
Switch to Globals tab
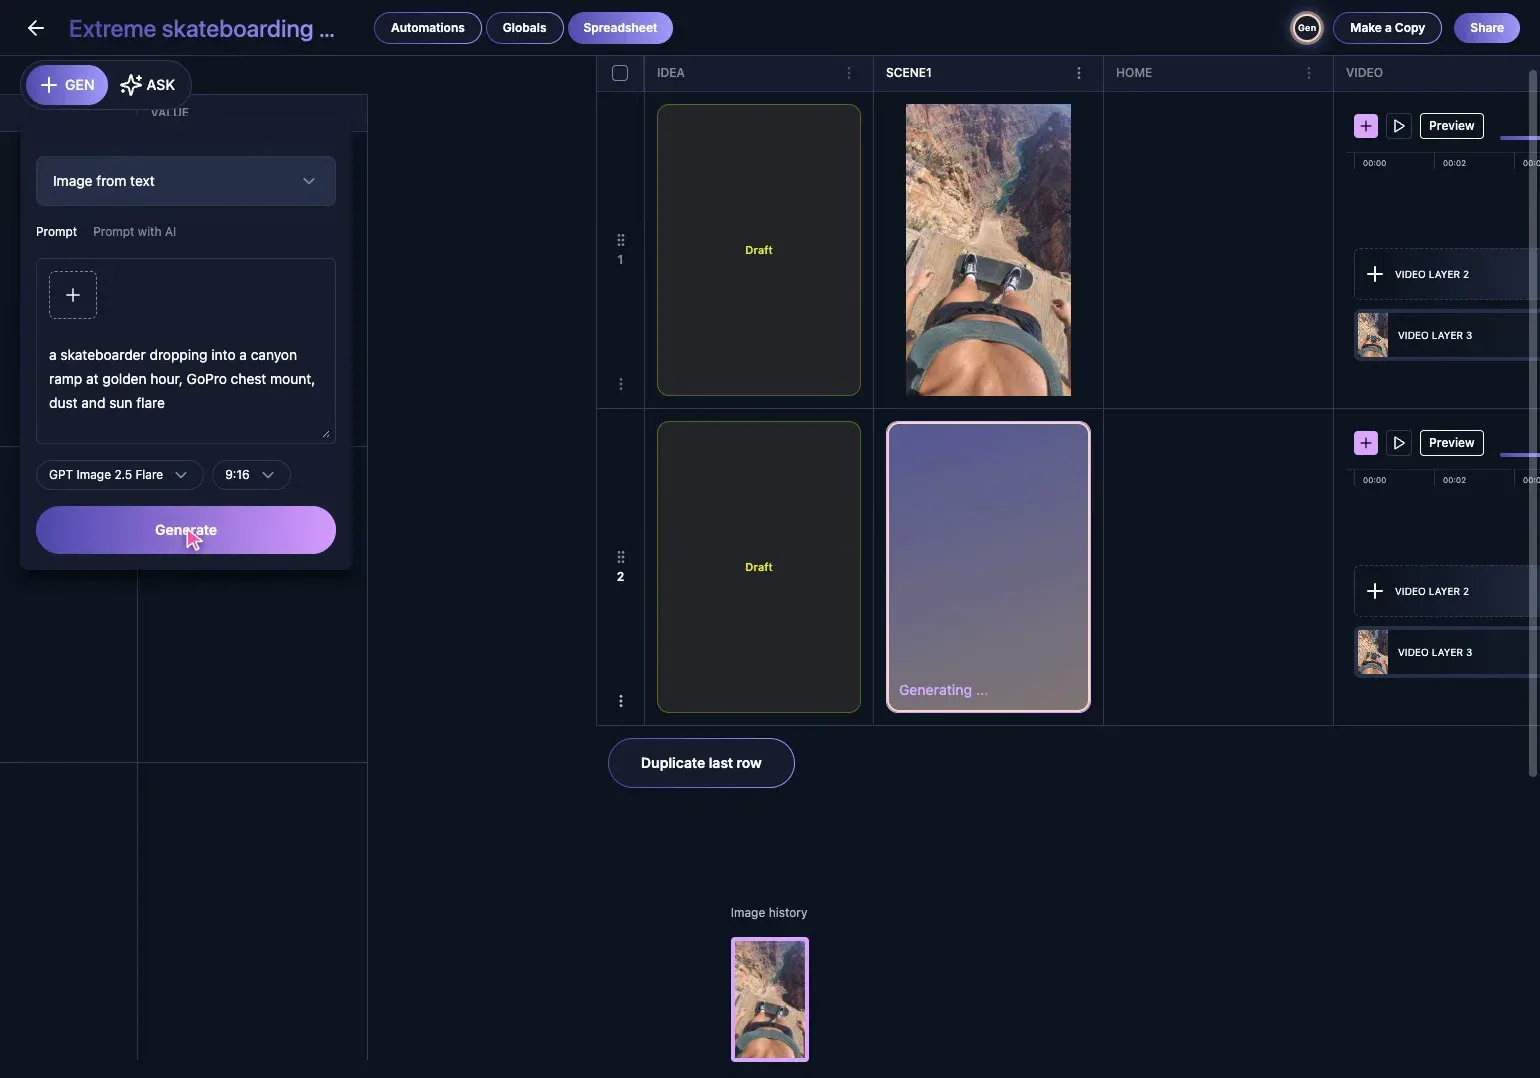(525, 28)
